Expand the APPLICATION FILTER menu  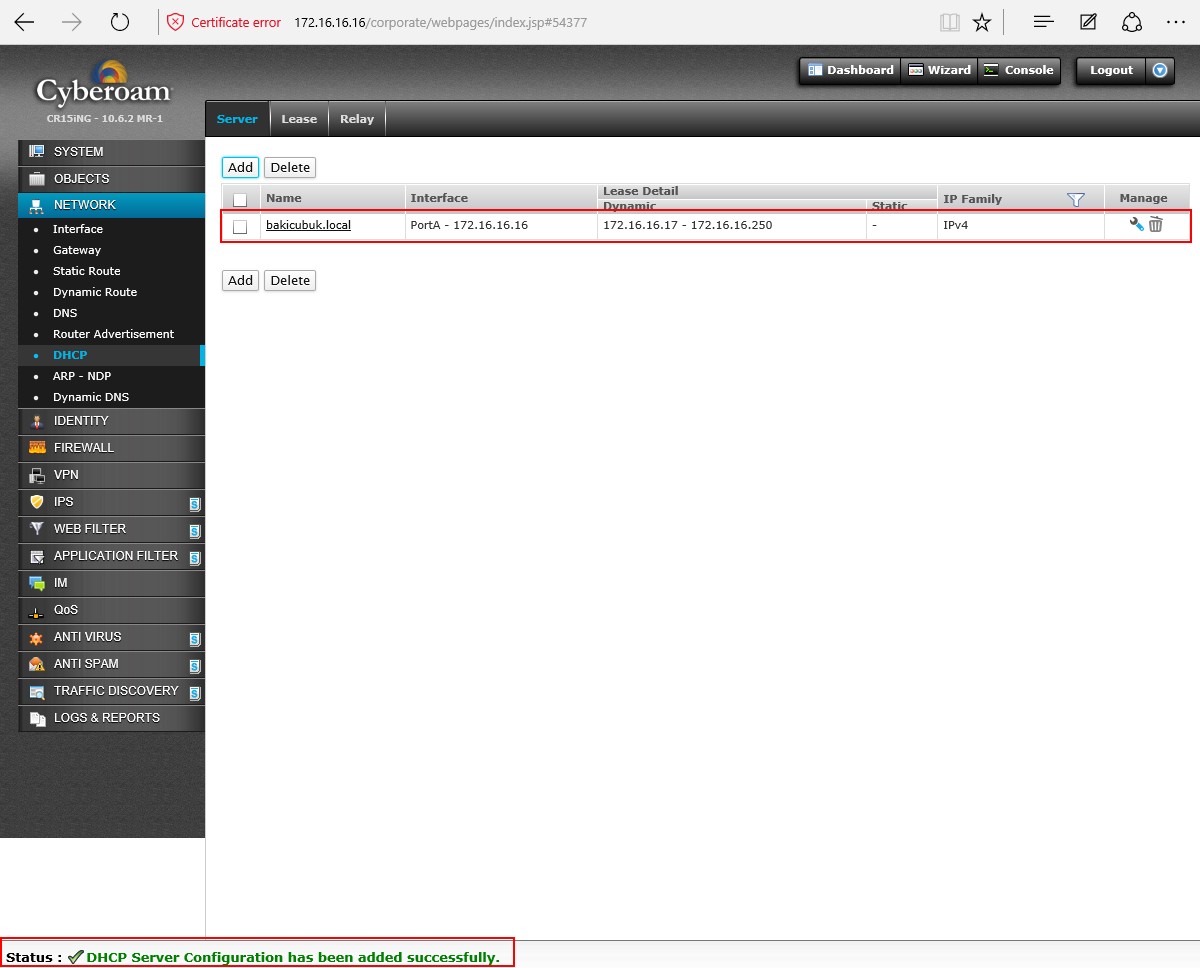[111, 556]
